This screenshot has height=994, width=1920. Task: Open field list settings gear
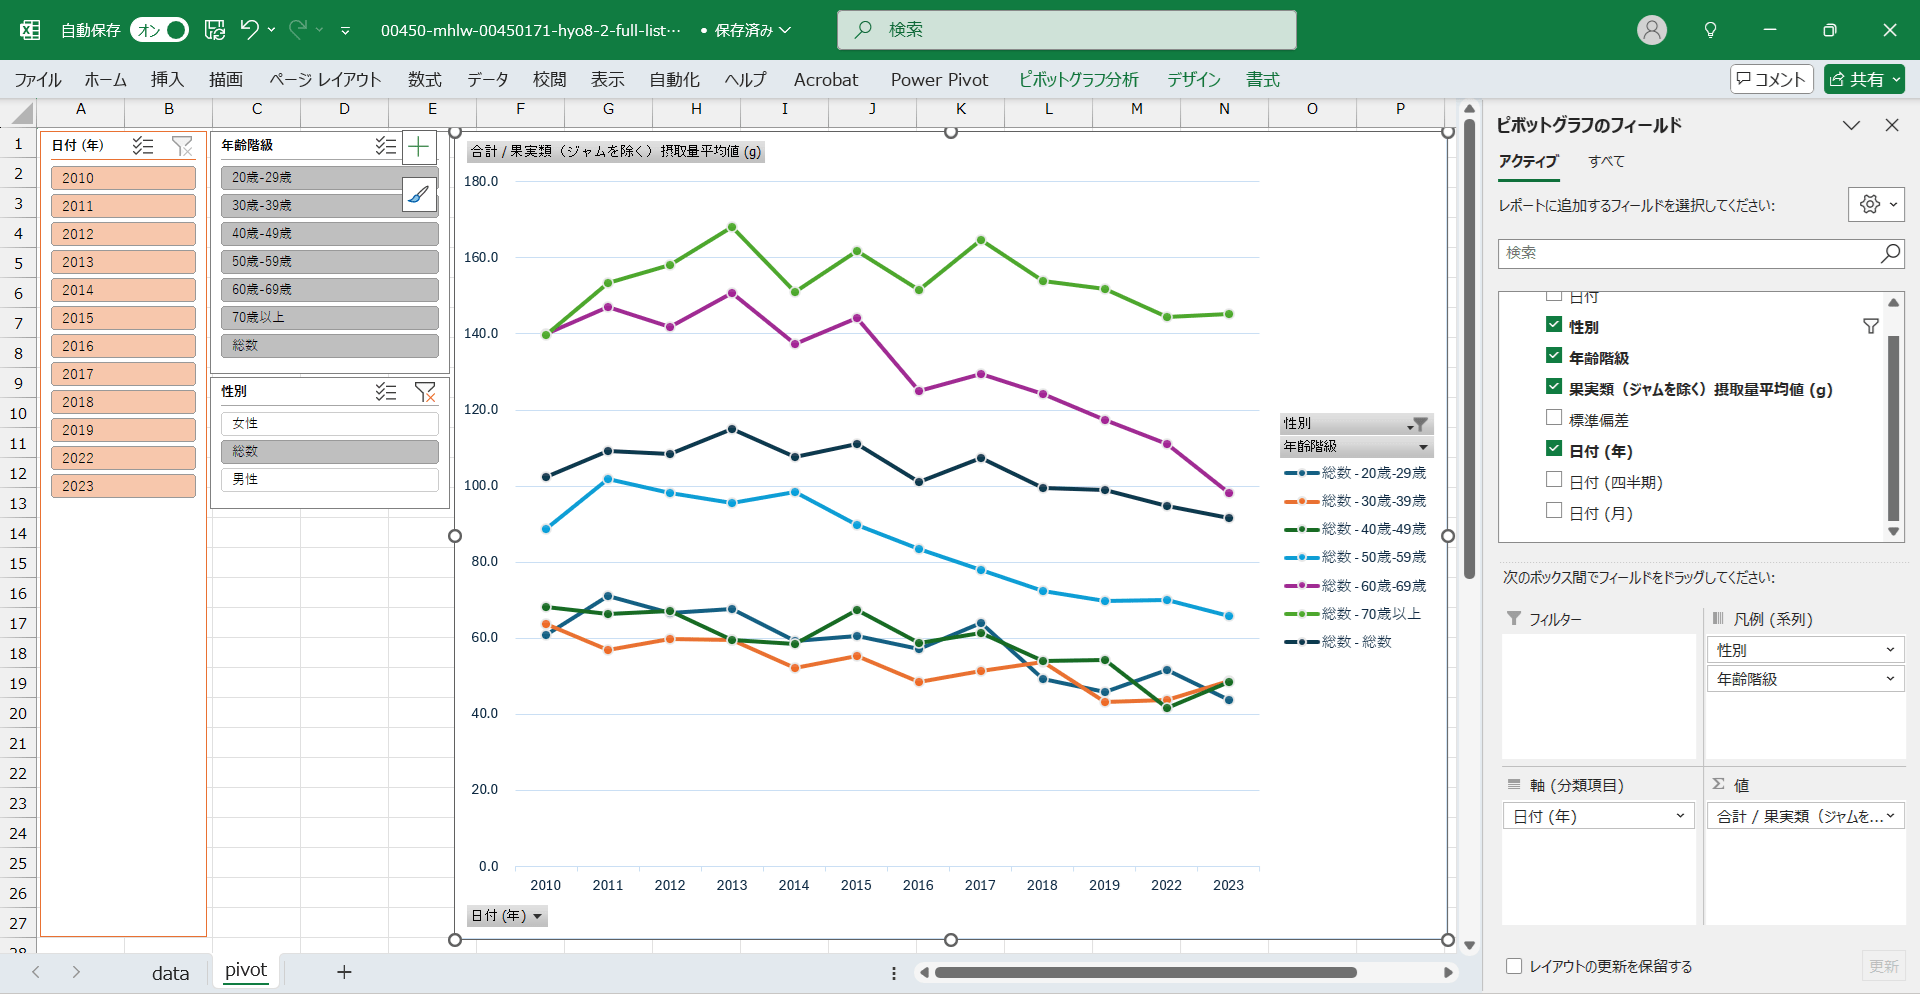pyautogui.click(x=1874, y=205)
